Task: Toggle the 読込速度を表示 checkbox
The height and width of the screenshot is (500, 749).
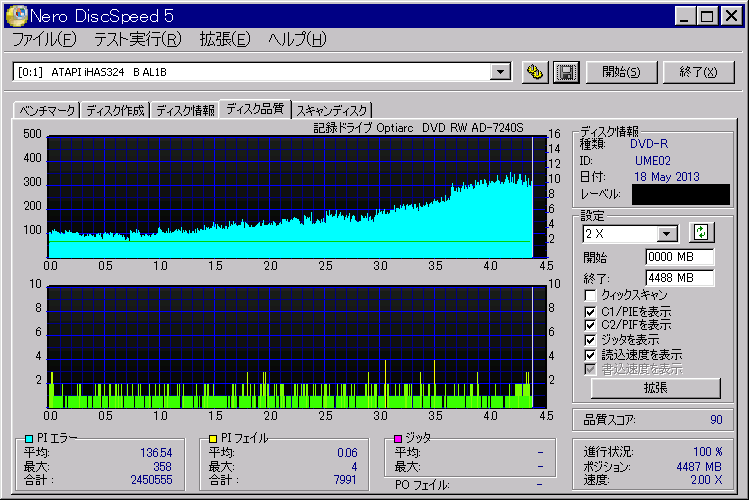Action: (590, 355)
